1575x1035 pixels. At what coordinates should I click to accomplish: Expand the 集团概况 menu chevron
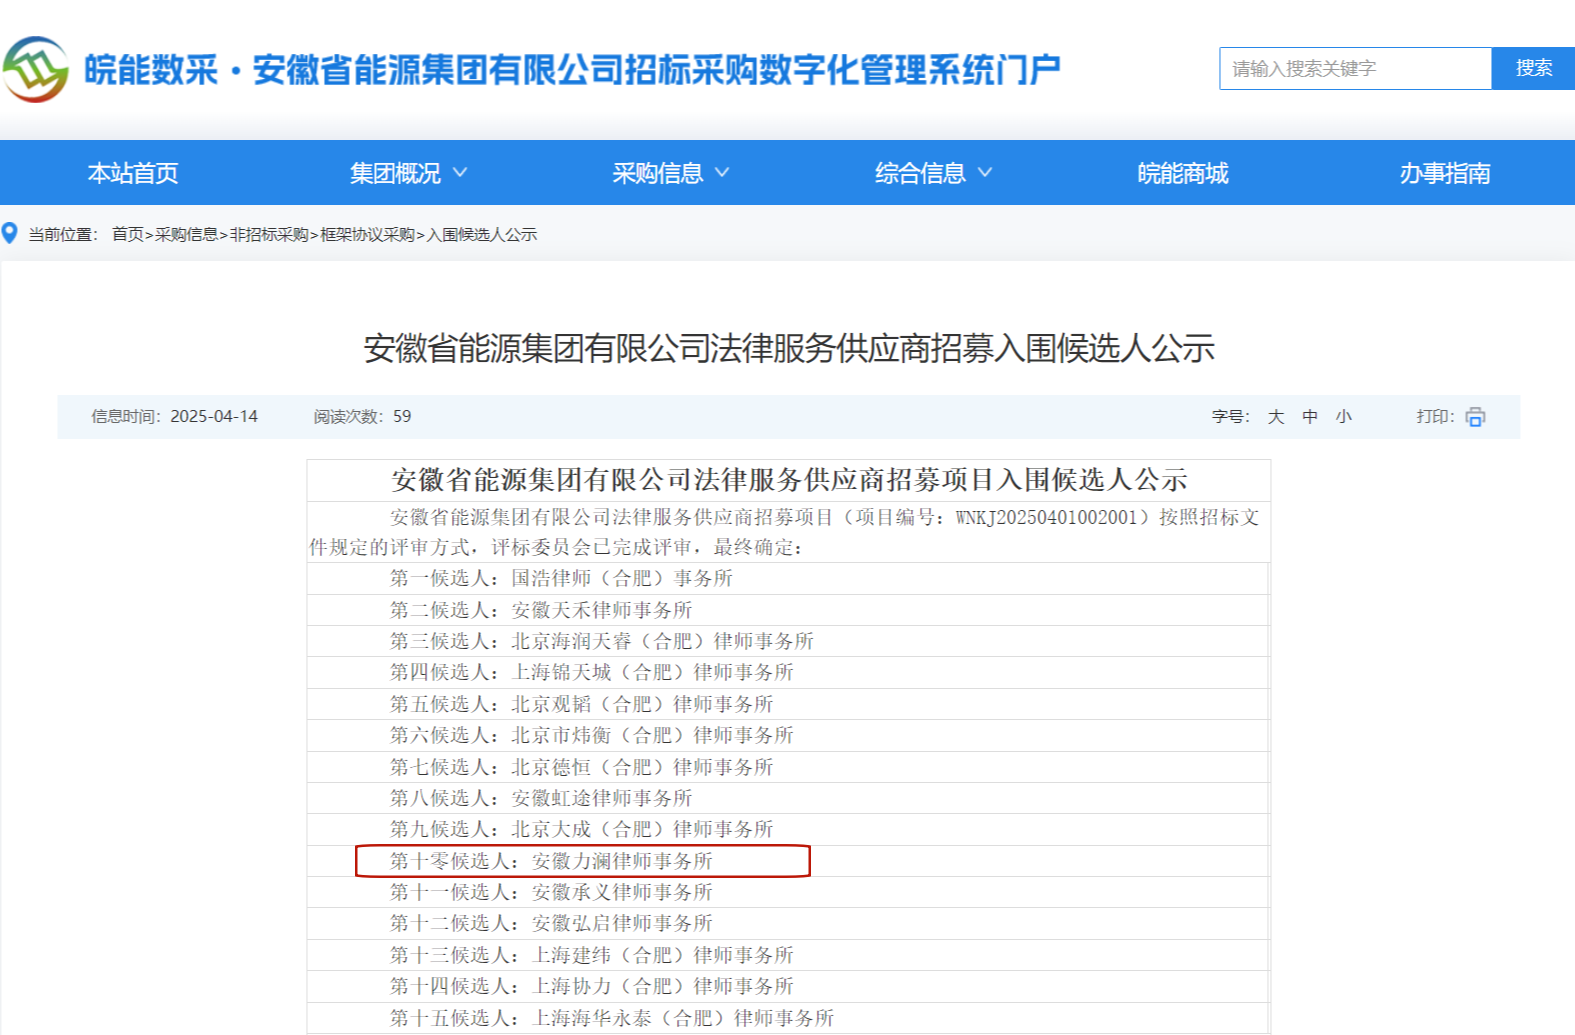[x=460, y=172]
